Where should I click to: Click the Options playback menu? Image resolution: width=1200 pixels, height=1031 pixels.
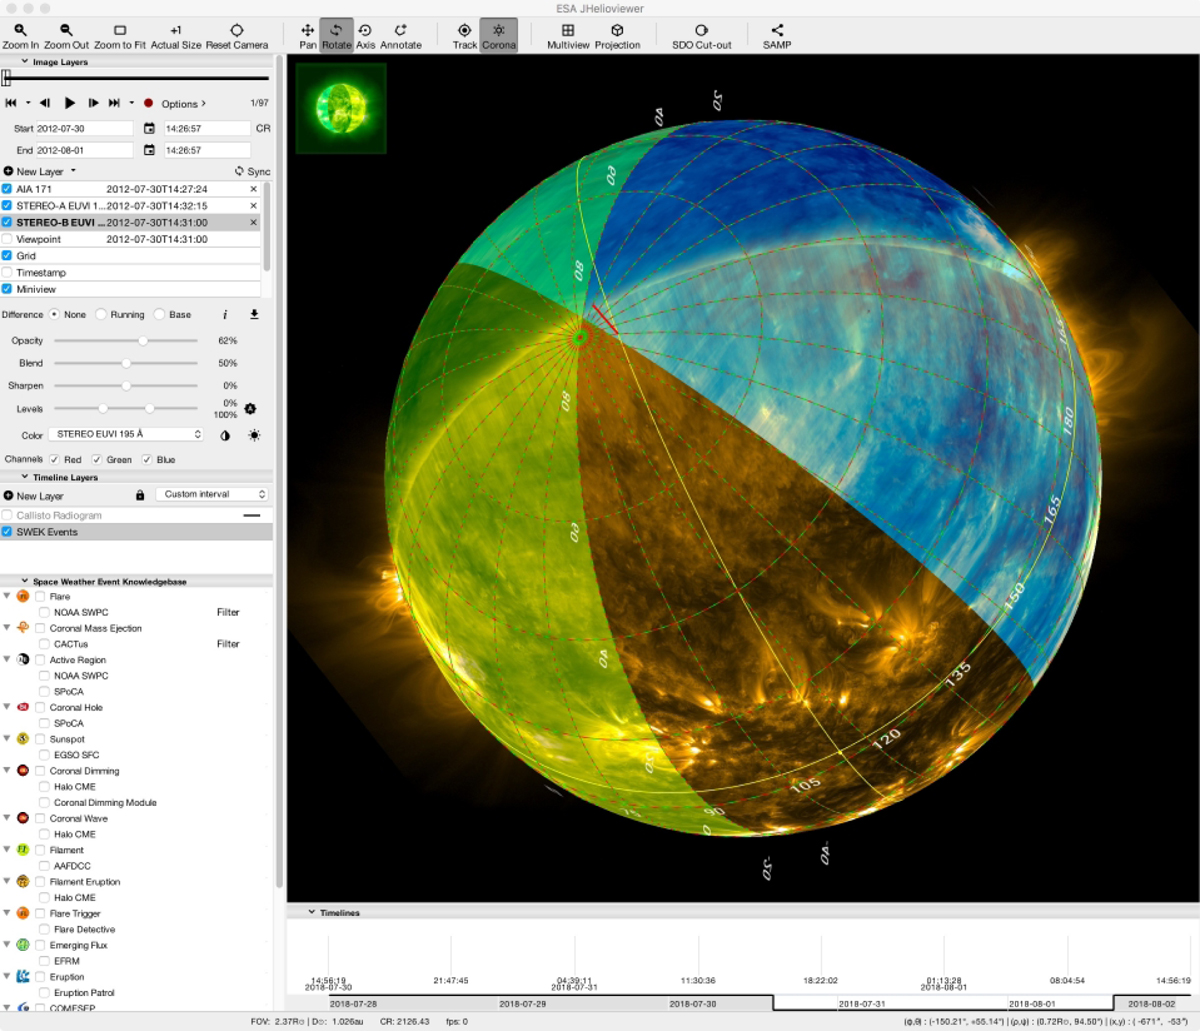(x=183, y=104)
